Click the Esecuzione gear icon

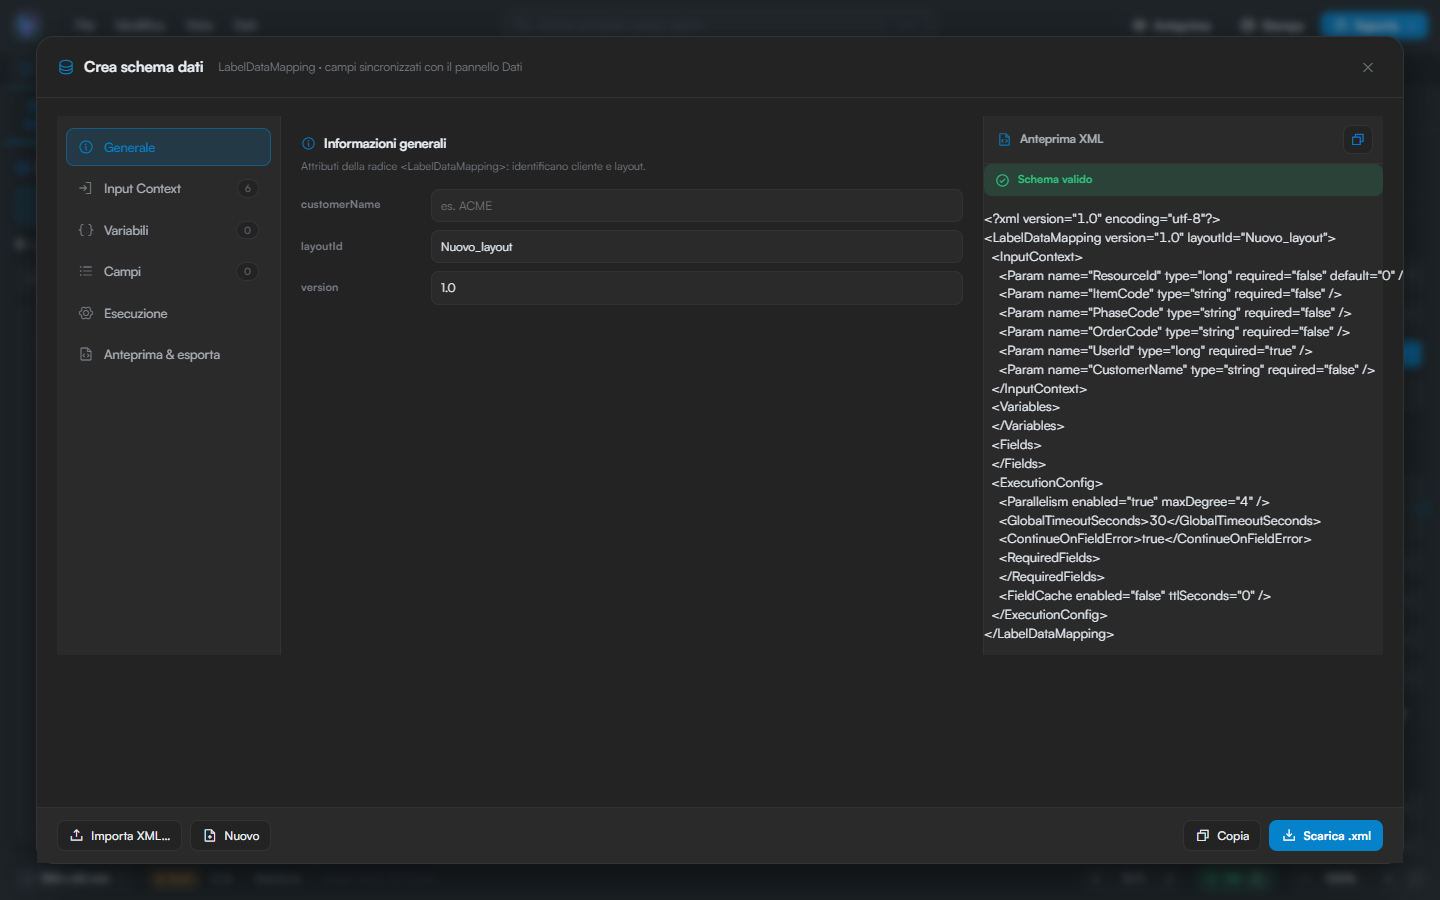click(86, 313)
